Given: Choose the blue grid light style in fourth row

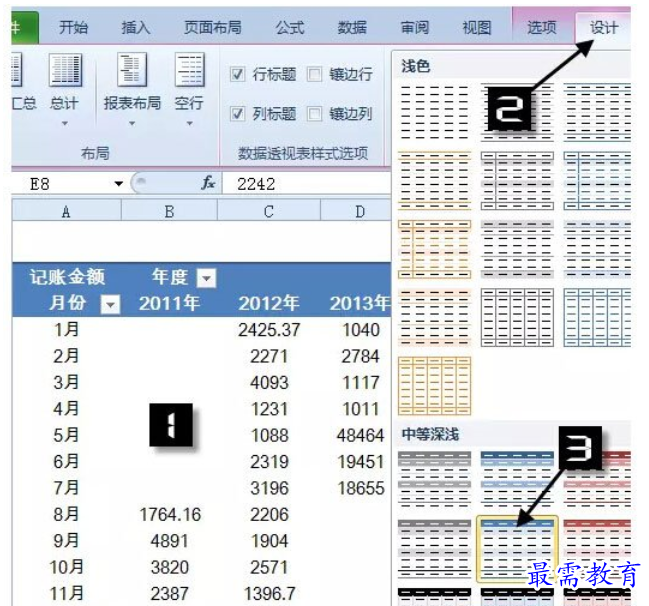Looking at the screenshot, I should click(597, 317).
